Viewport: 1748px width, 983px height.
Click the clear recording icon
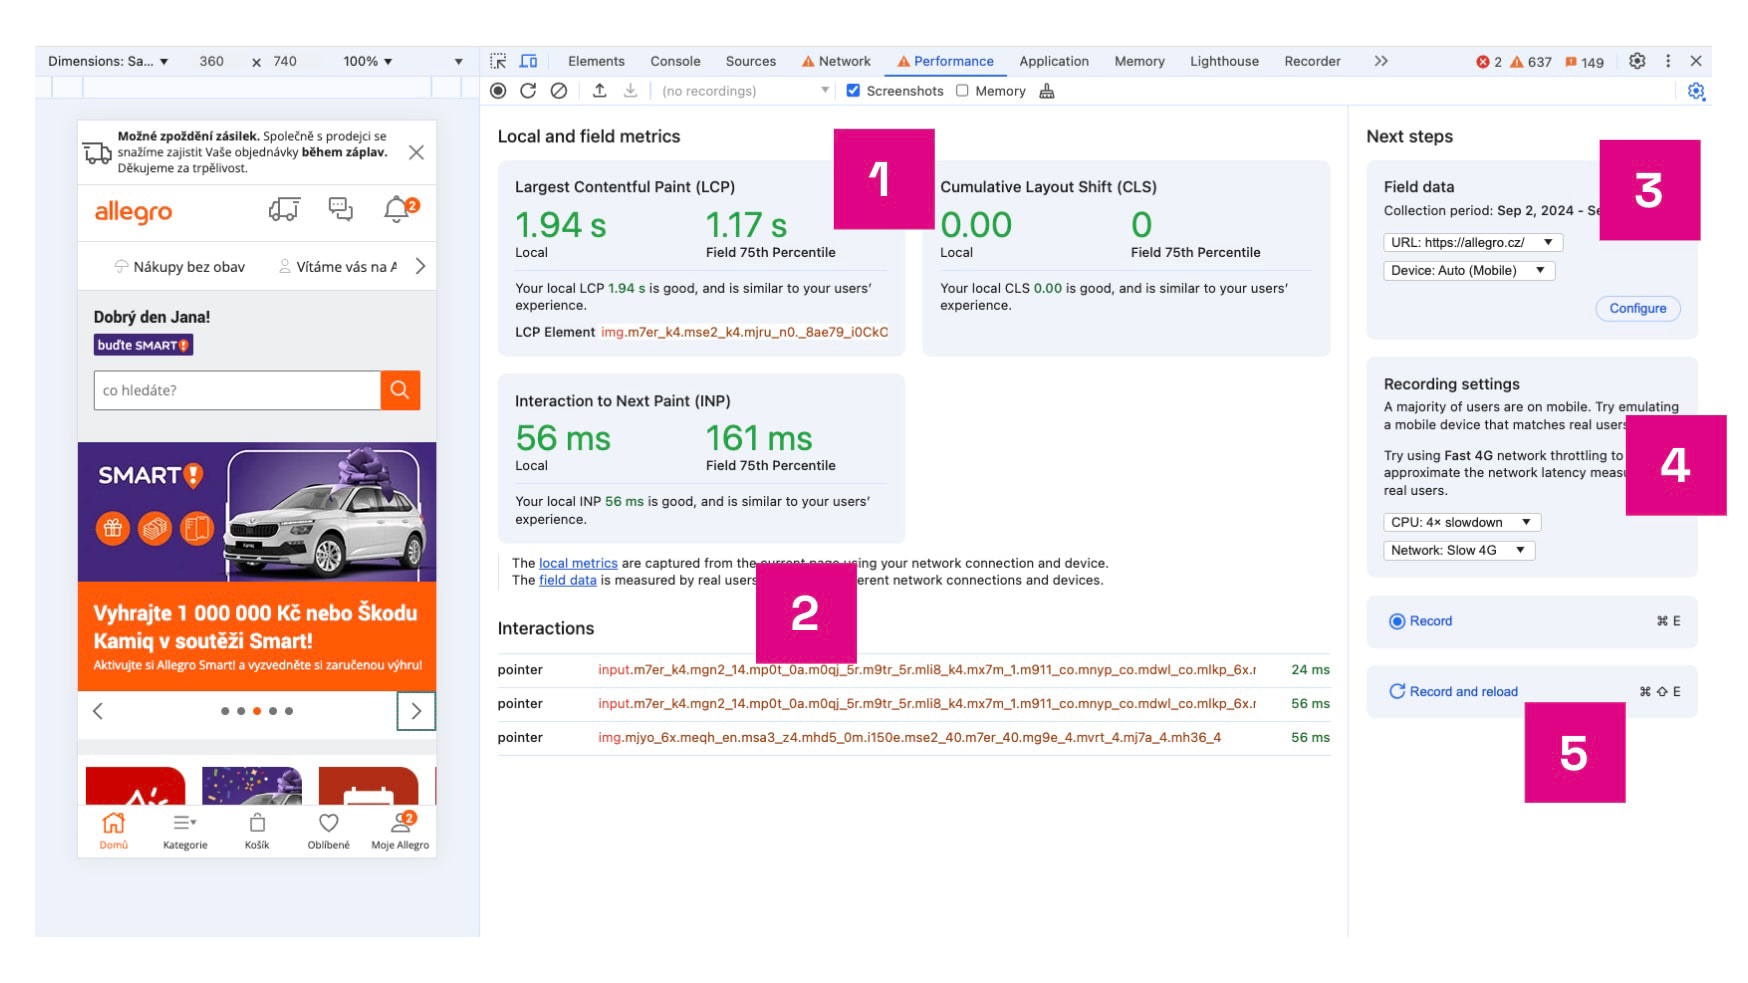(559, 91)
